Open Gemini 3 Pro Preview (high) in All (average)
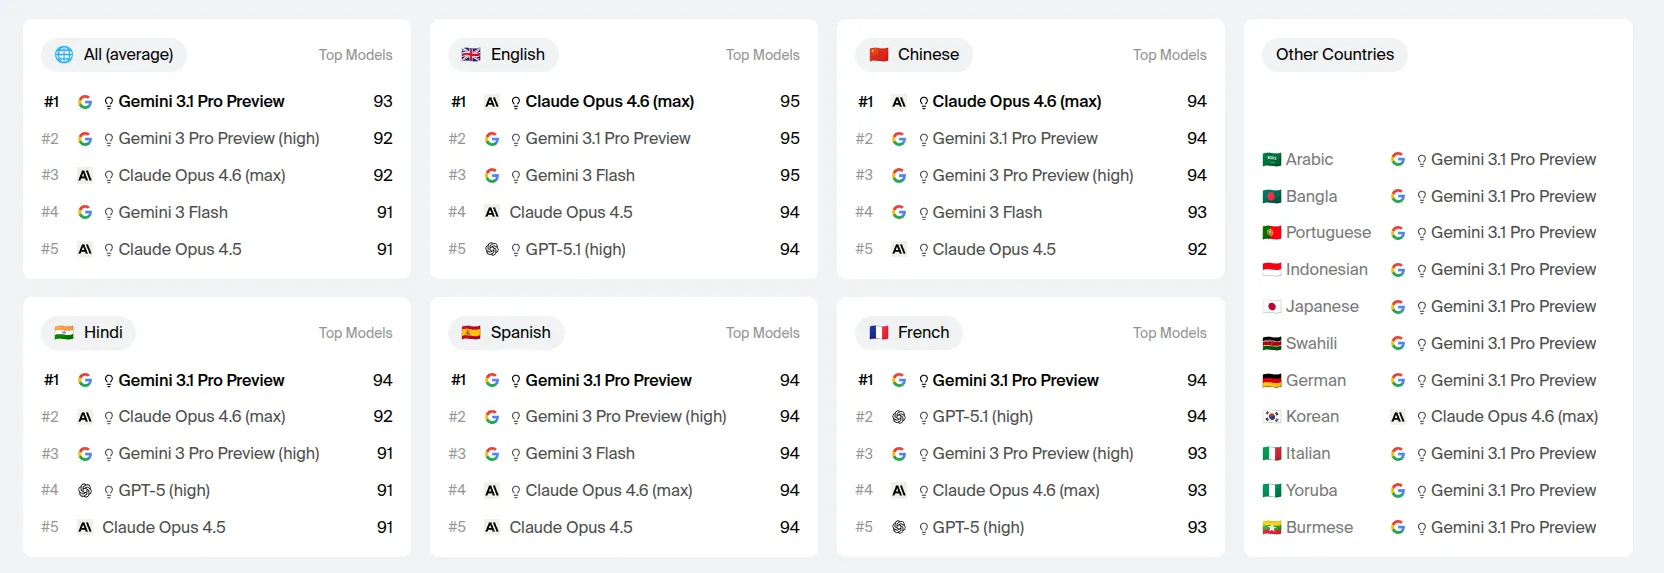1664x573 pixels. coord(219,138)
